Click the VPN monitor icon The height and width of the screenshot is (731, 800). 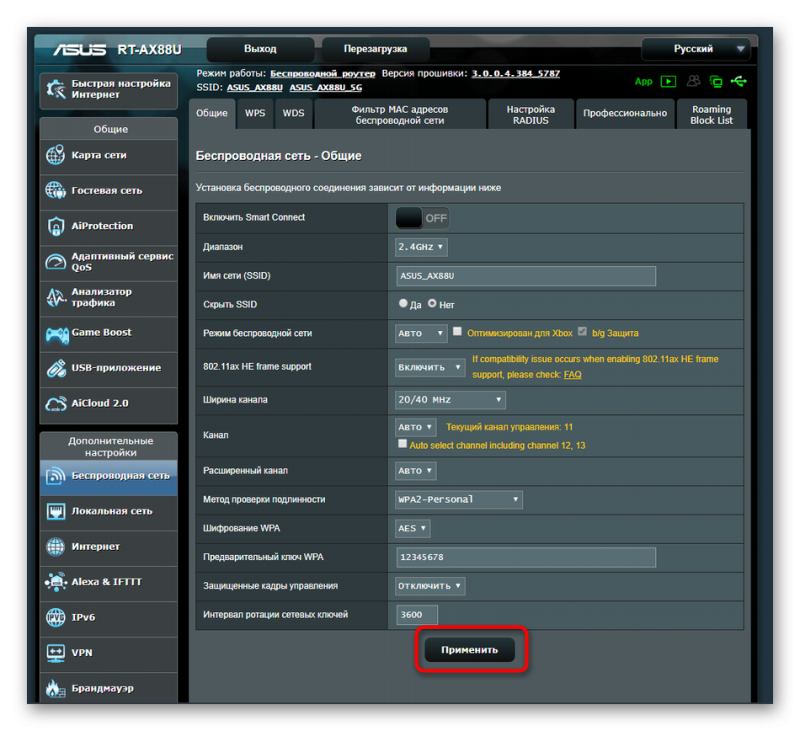[55, 653]
